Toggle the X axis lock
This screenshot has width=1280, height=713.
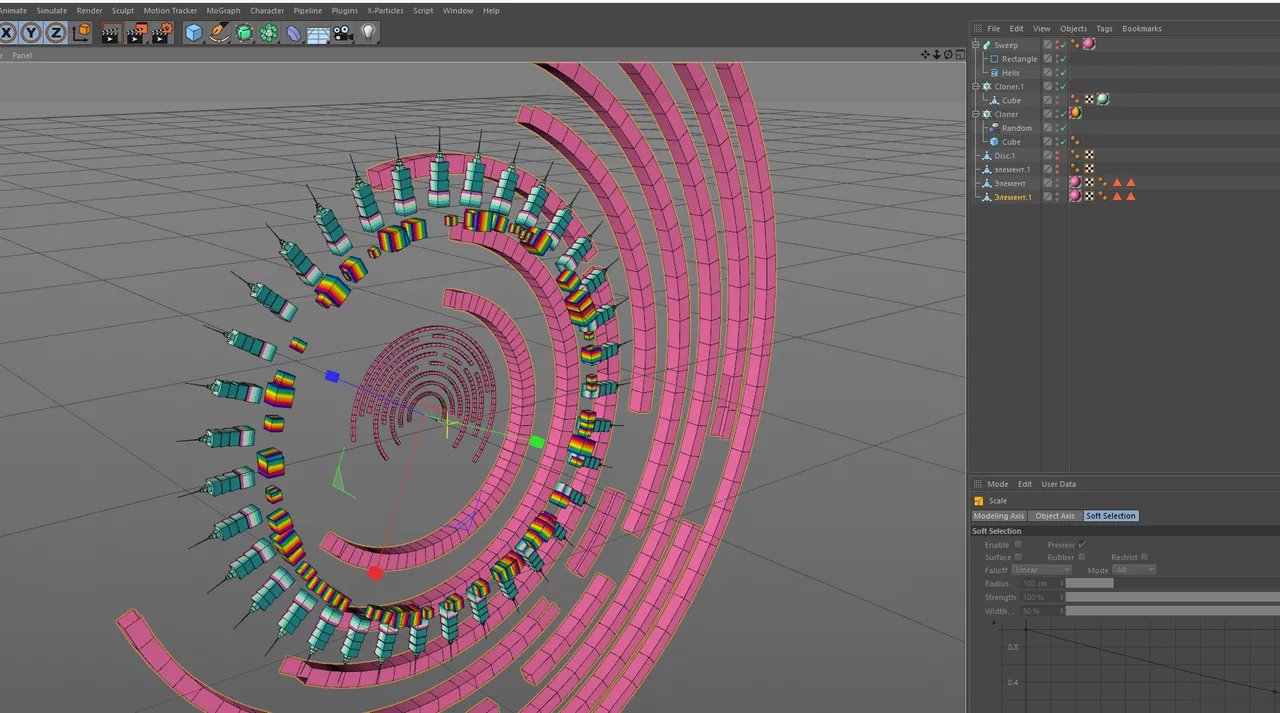[7, 33]
